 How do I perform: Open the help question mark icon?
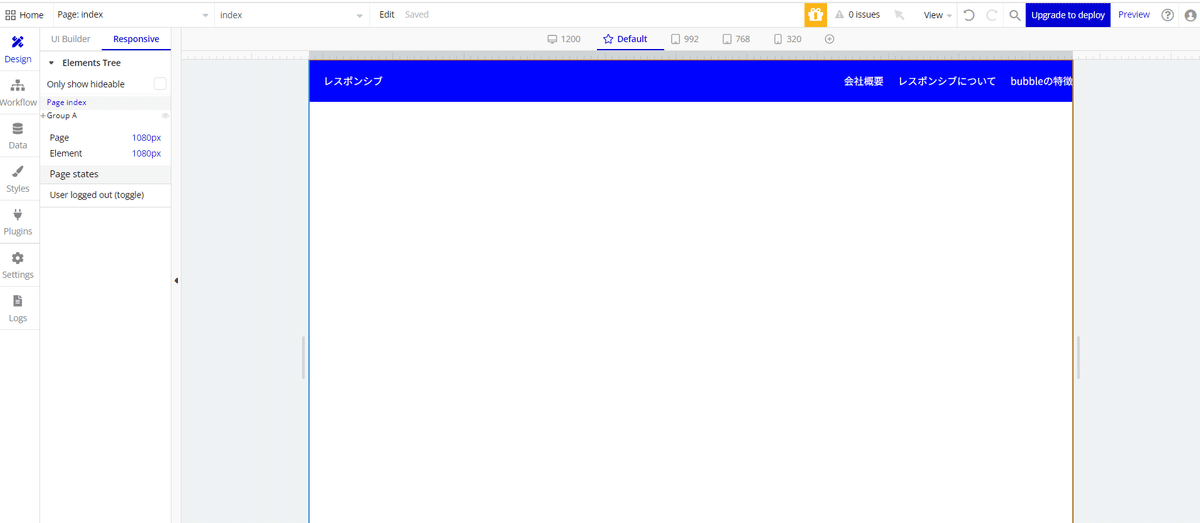1167,15
